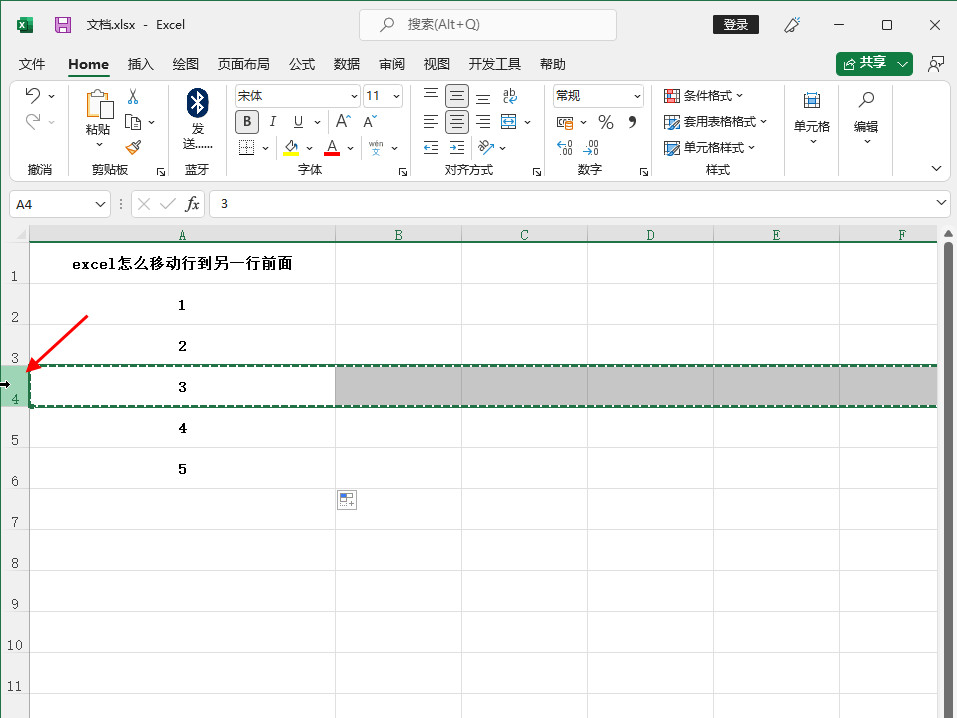Screen dimensions: 957x718
Task: Select the Format Painter brush
Action: [133, 148]
